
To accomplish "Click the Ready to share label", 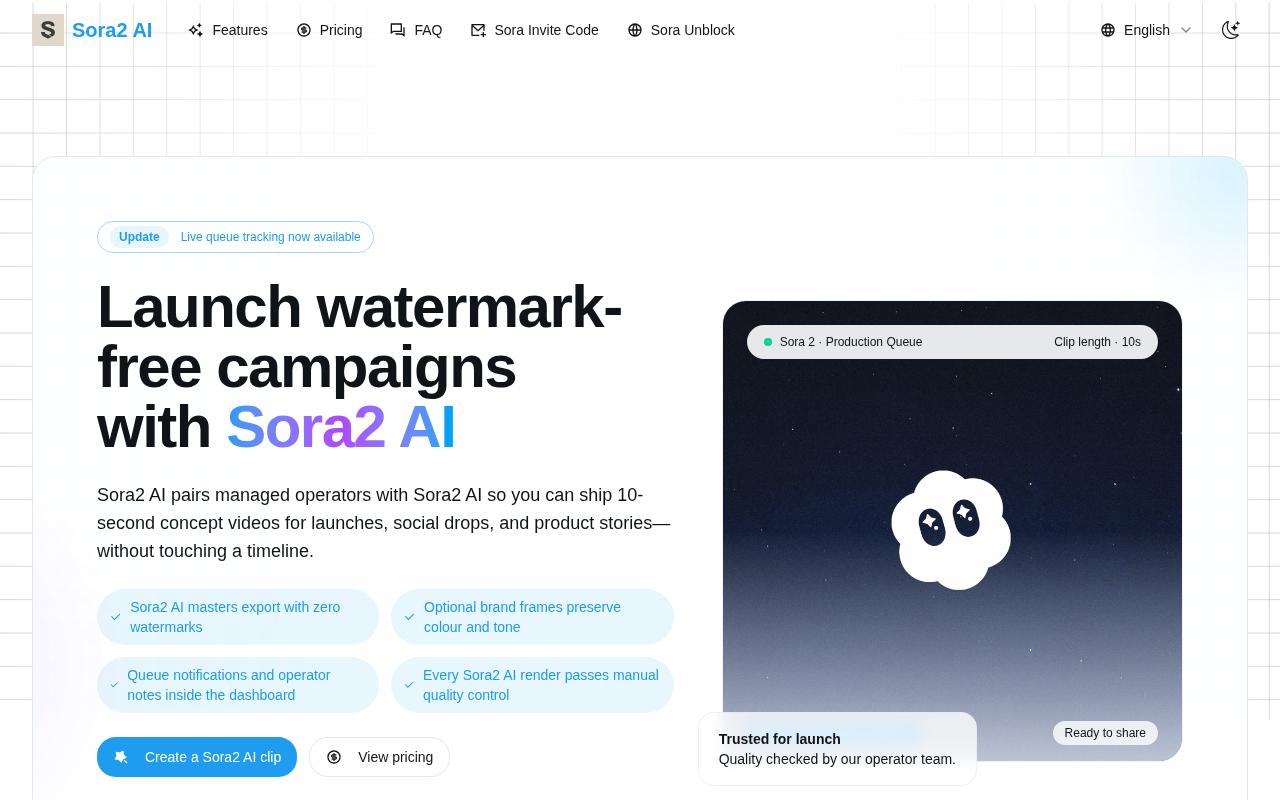I will coord(1105,733).
